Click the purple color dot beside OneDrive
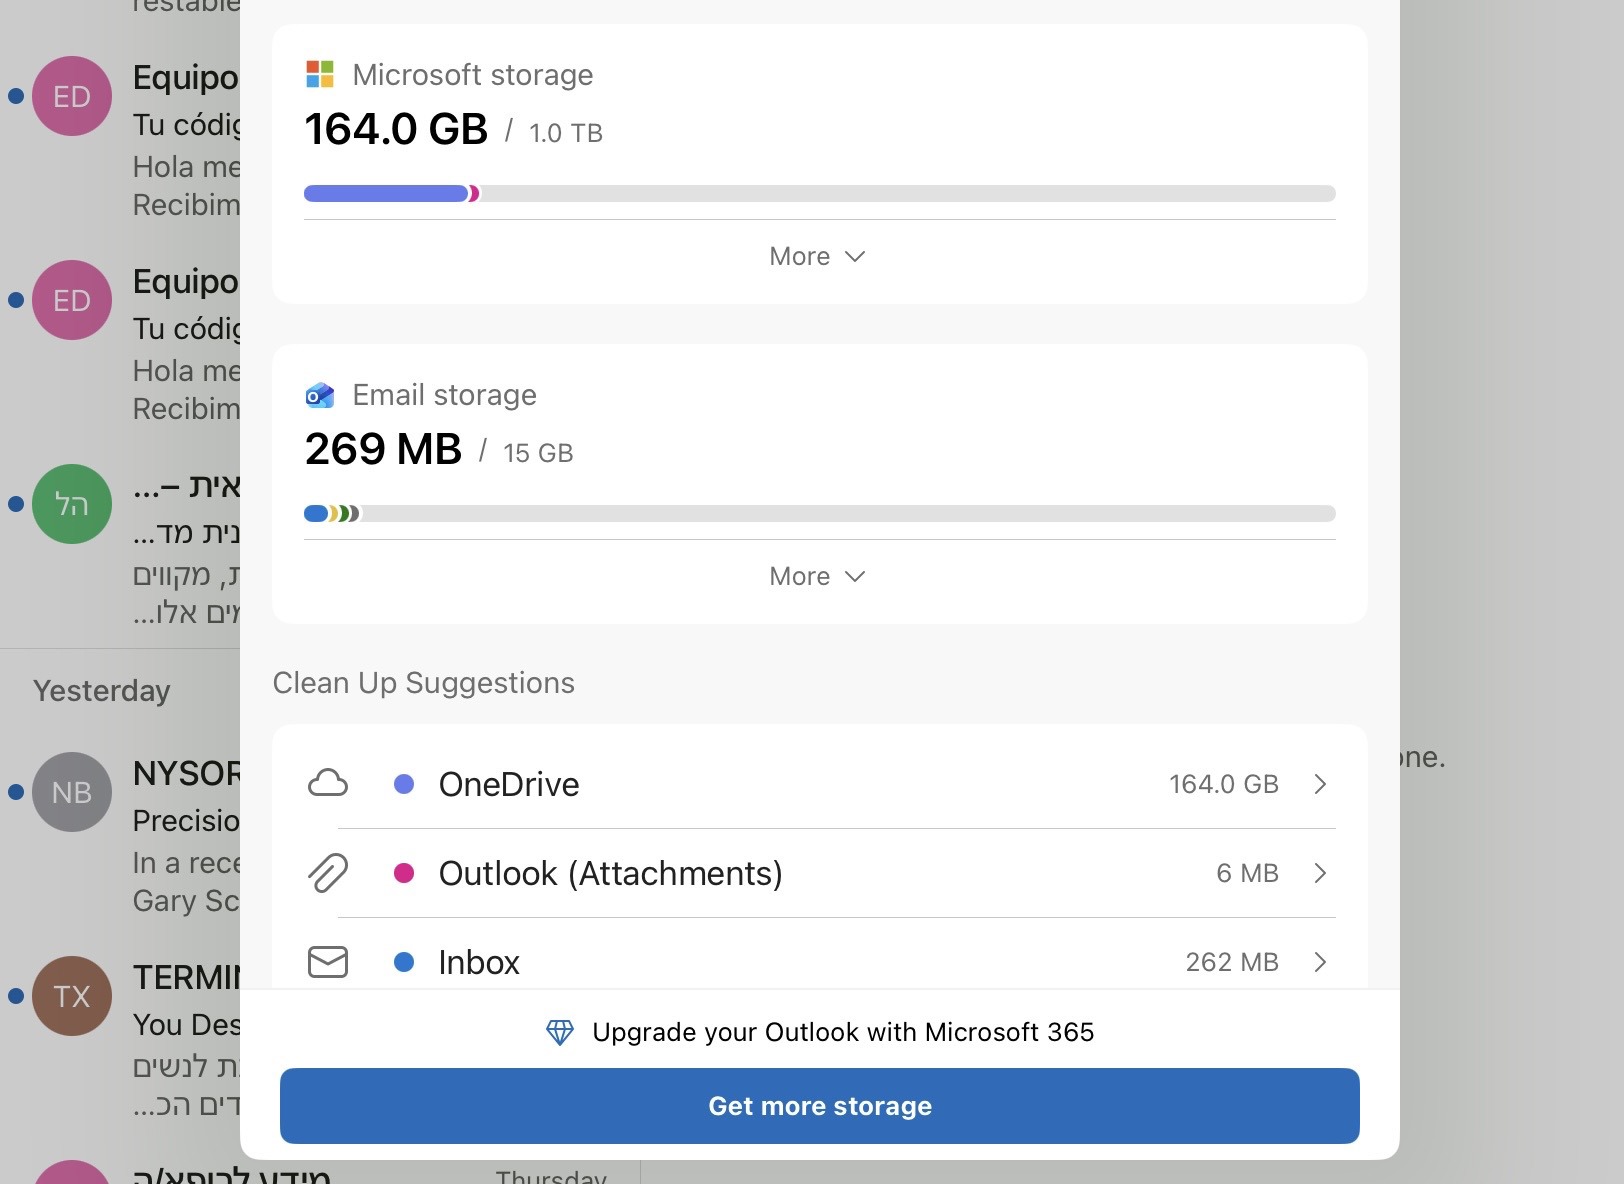Screen dimensions: 1624x1184 (404, 784)
